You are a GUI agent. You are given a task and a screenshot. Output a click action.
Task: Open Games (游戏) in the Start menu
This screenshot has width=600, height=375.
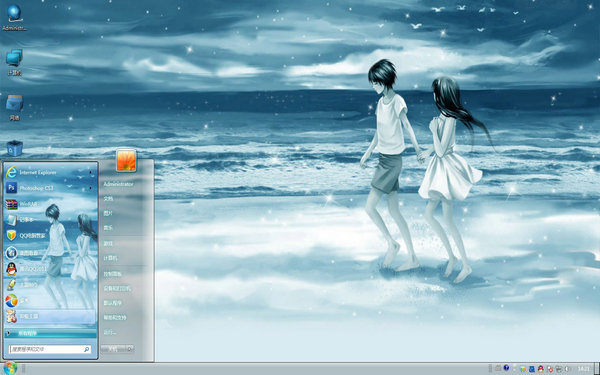point(108,243)
